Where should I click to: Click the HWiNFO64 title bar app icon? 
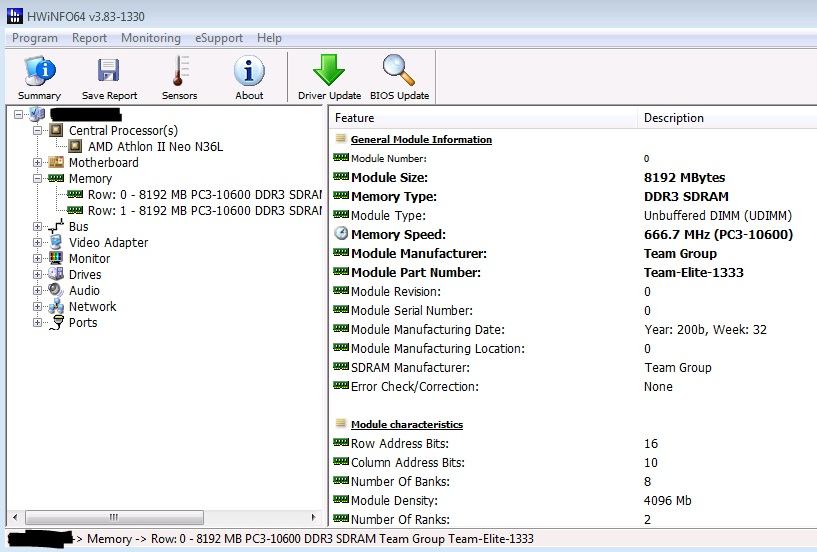(15, 16)
